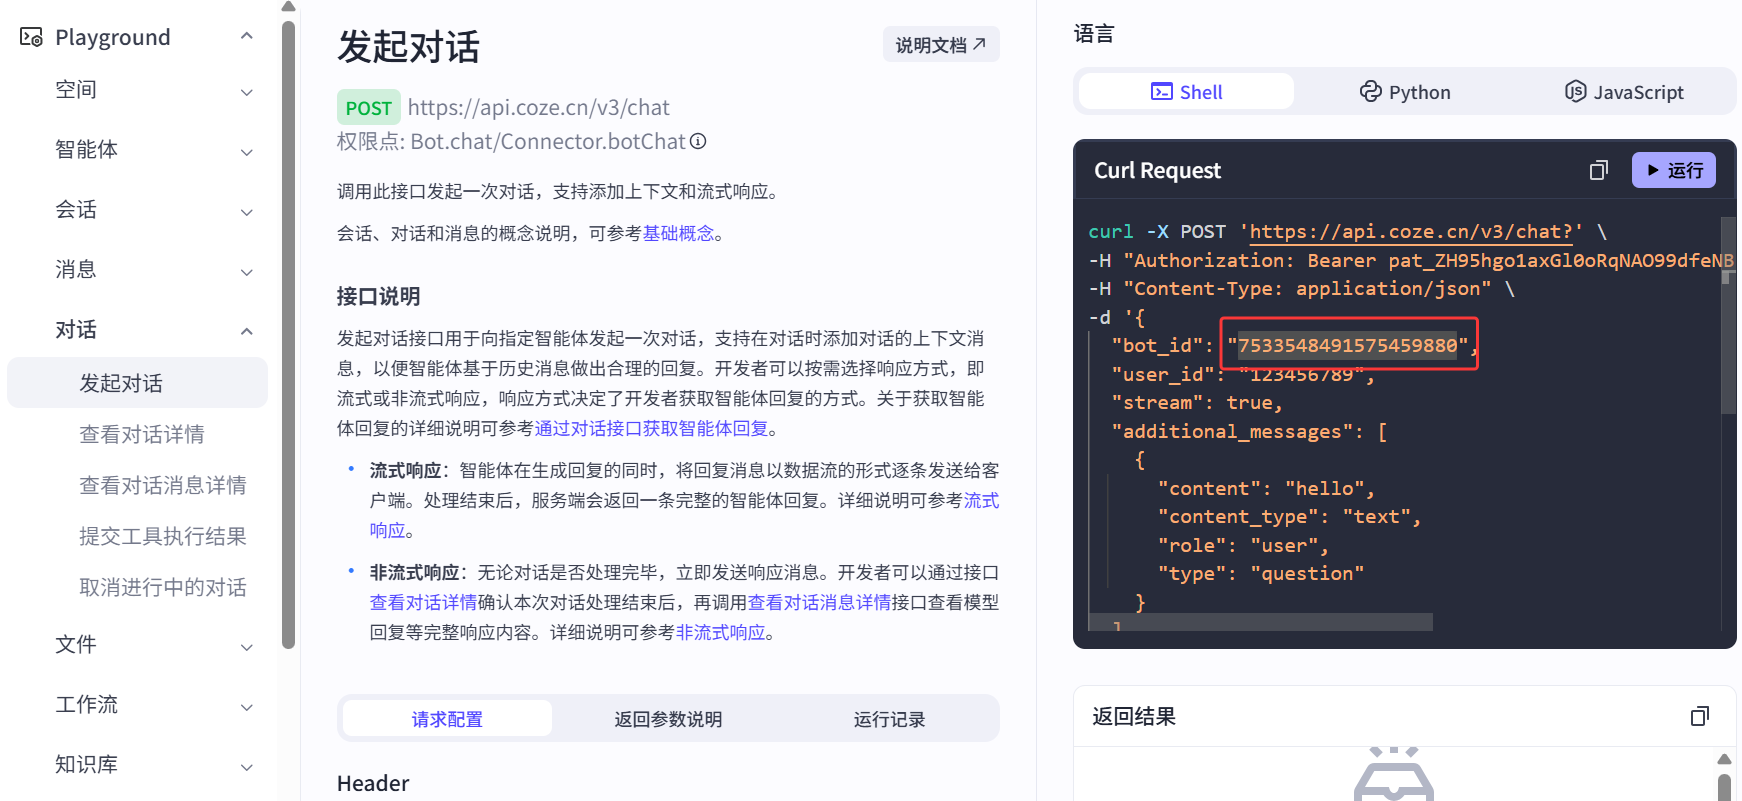The height and width of the screenshot is (801, 1742).
Task: Click the Python language icon
Action: (x=1370, y=92)
